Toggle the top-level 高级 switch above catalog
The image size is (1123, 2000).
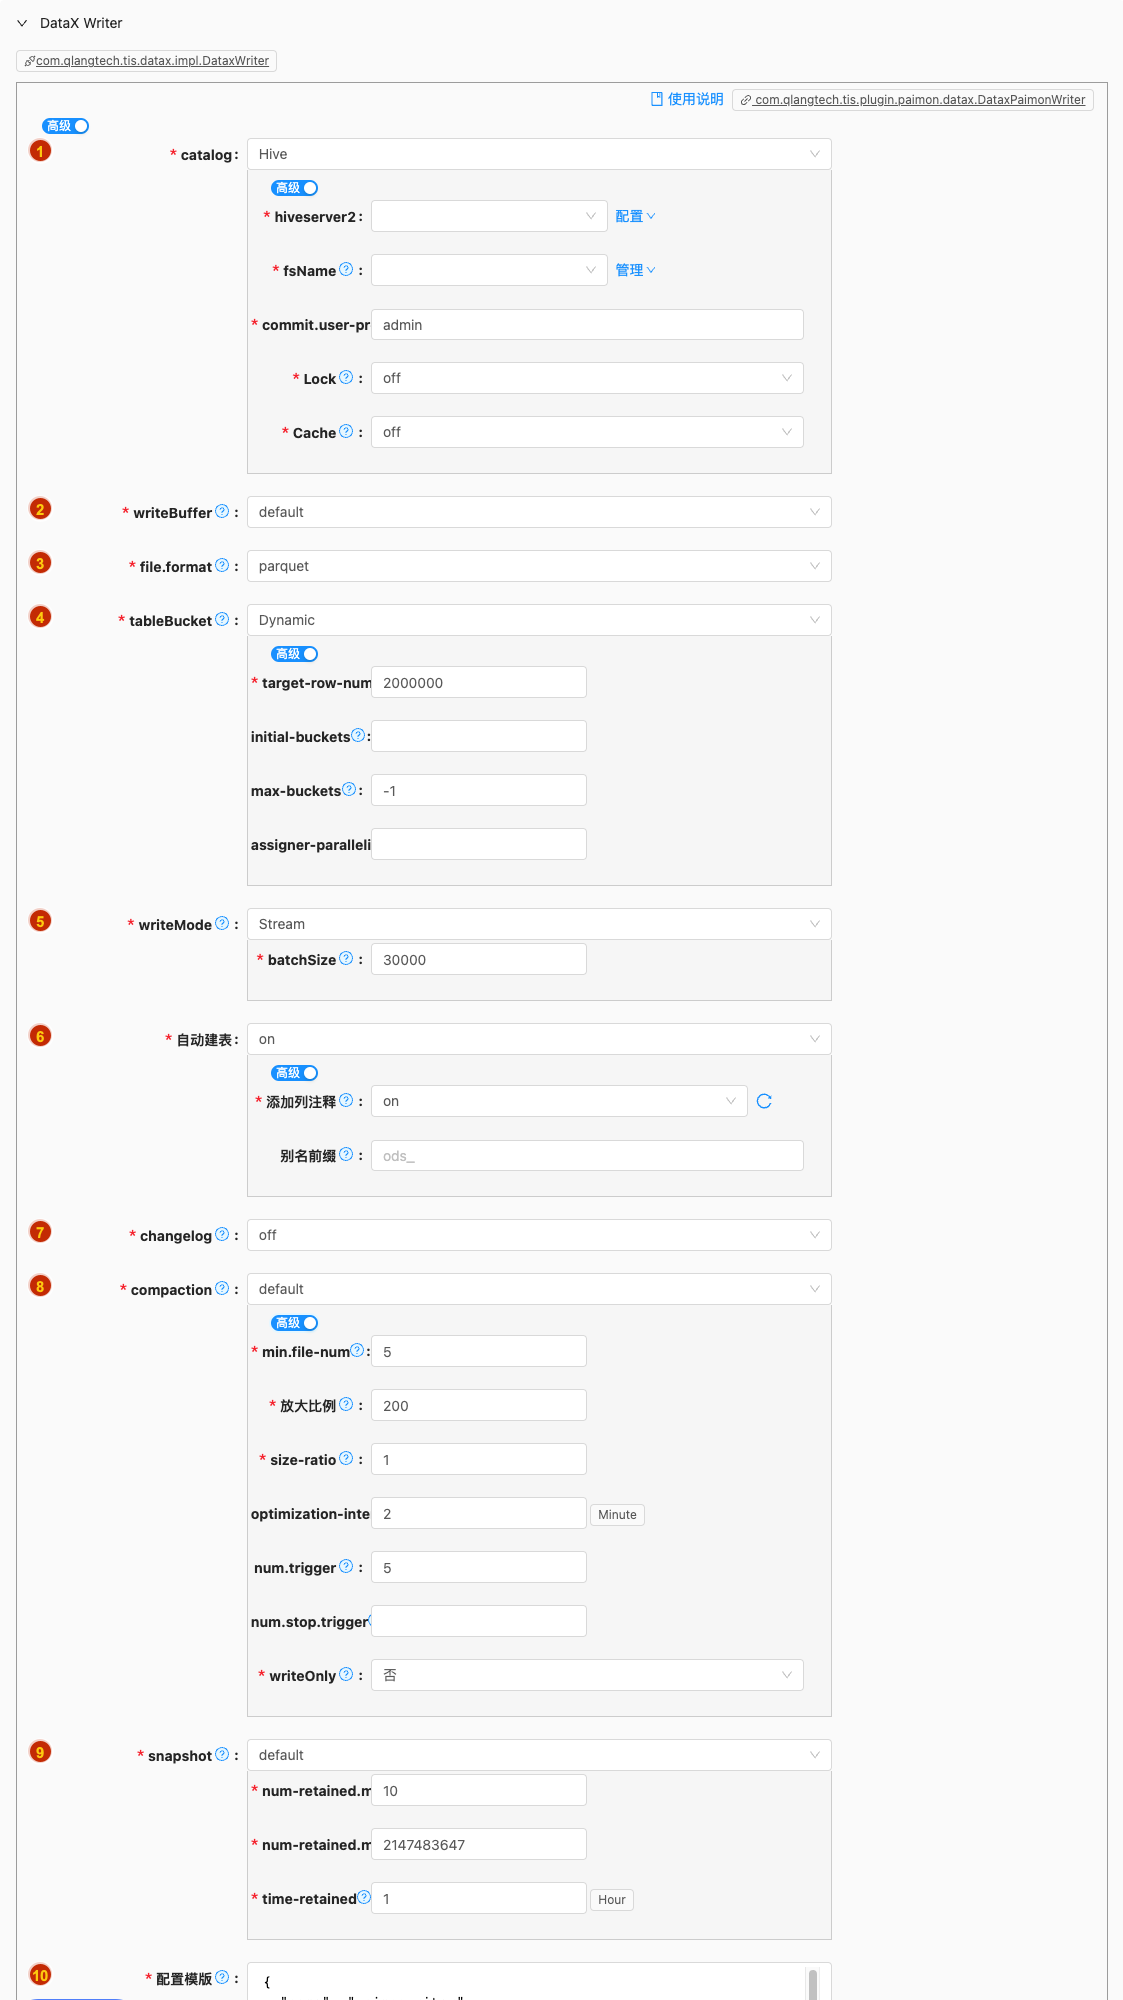point(66,126)
